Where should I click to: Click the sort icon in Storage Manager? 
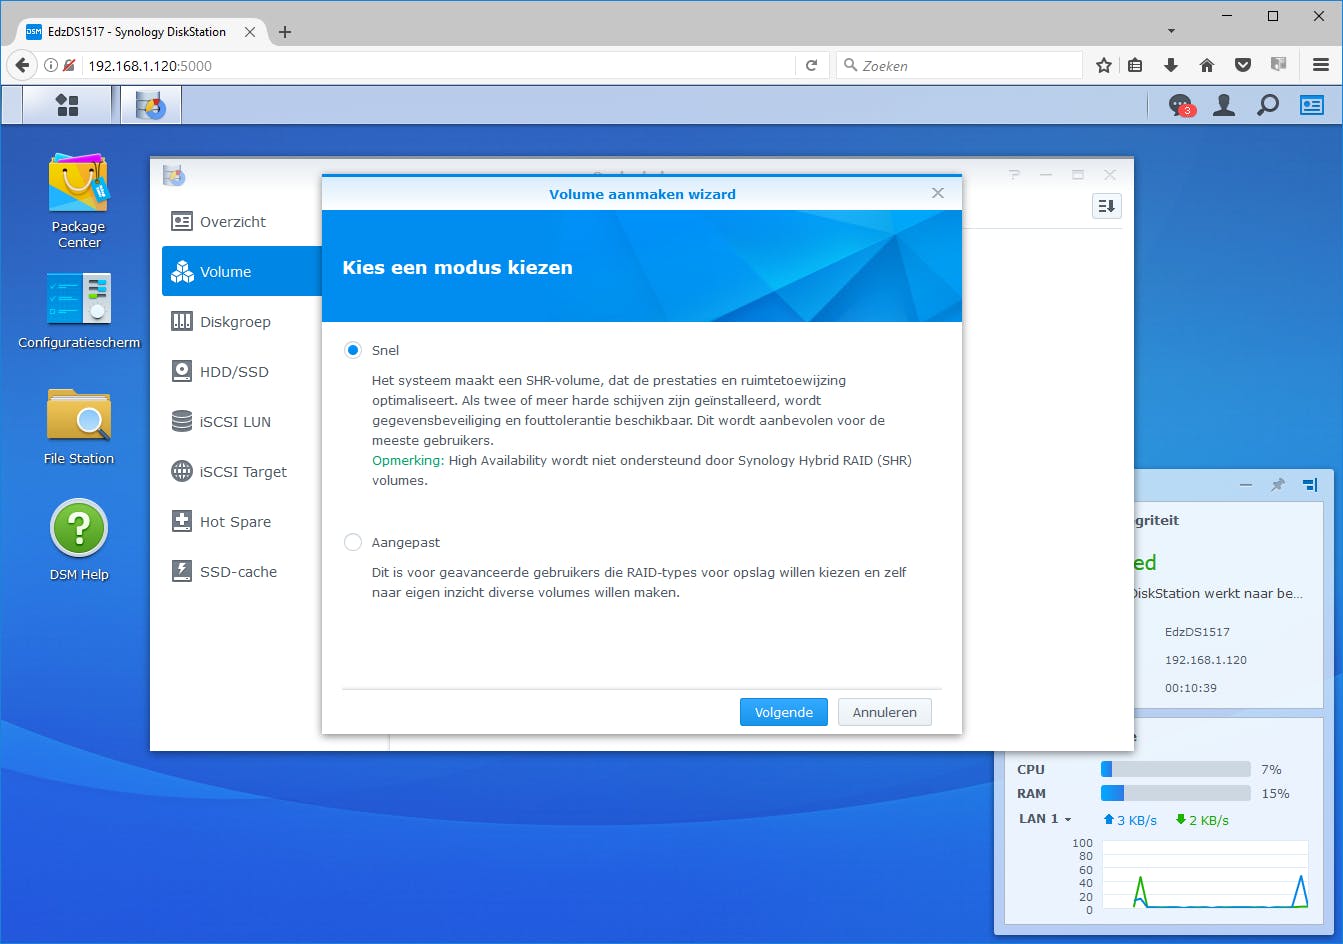tap(1107, 206)
